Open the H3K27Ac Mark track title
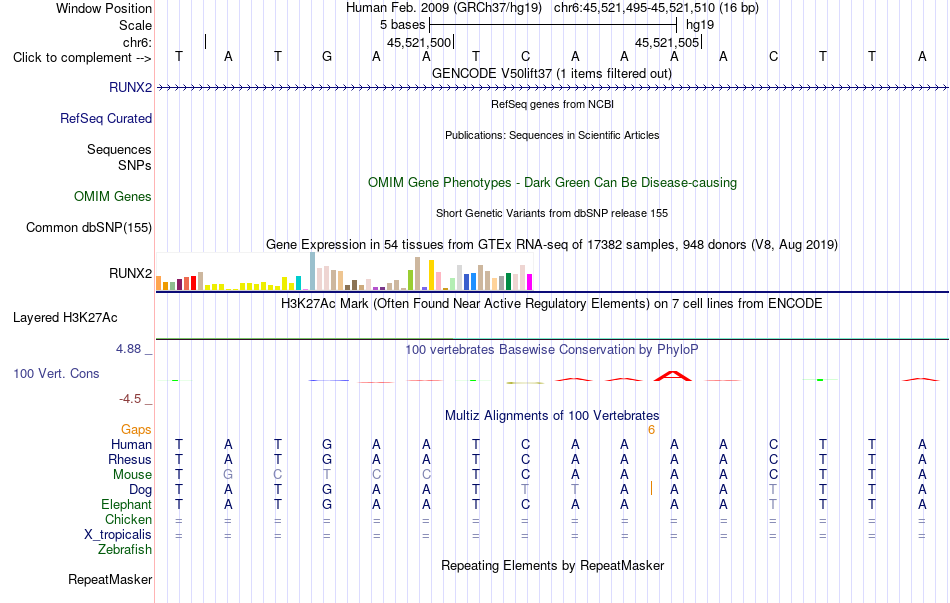The width and height of the screenshot is (950, 603). pyautogui.click(x=551, y=303)
